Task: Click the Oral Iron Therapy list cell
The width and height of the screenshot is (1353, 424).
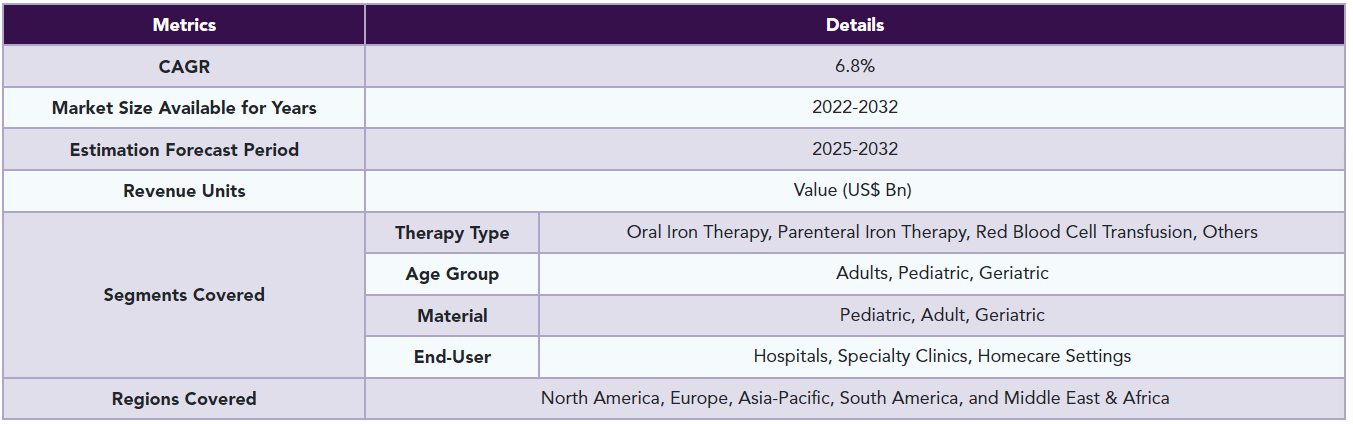Action: pyautogui.click(x=942, y=232)
